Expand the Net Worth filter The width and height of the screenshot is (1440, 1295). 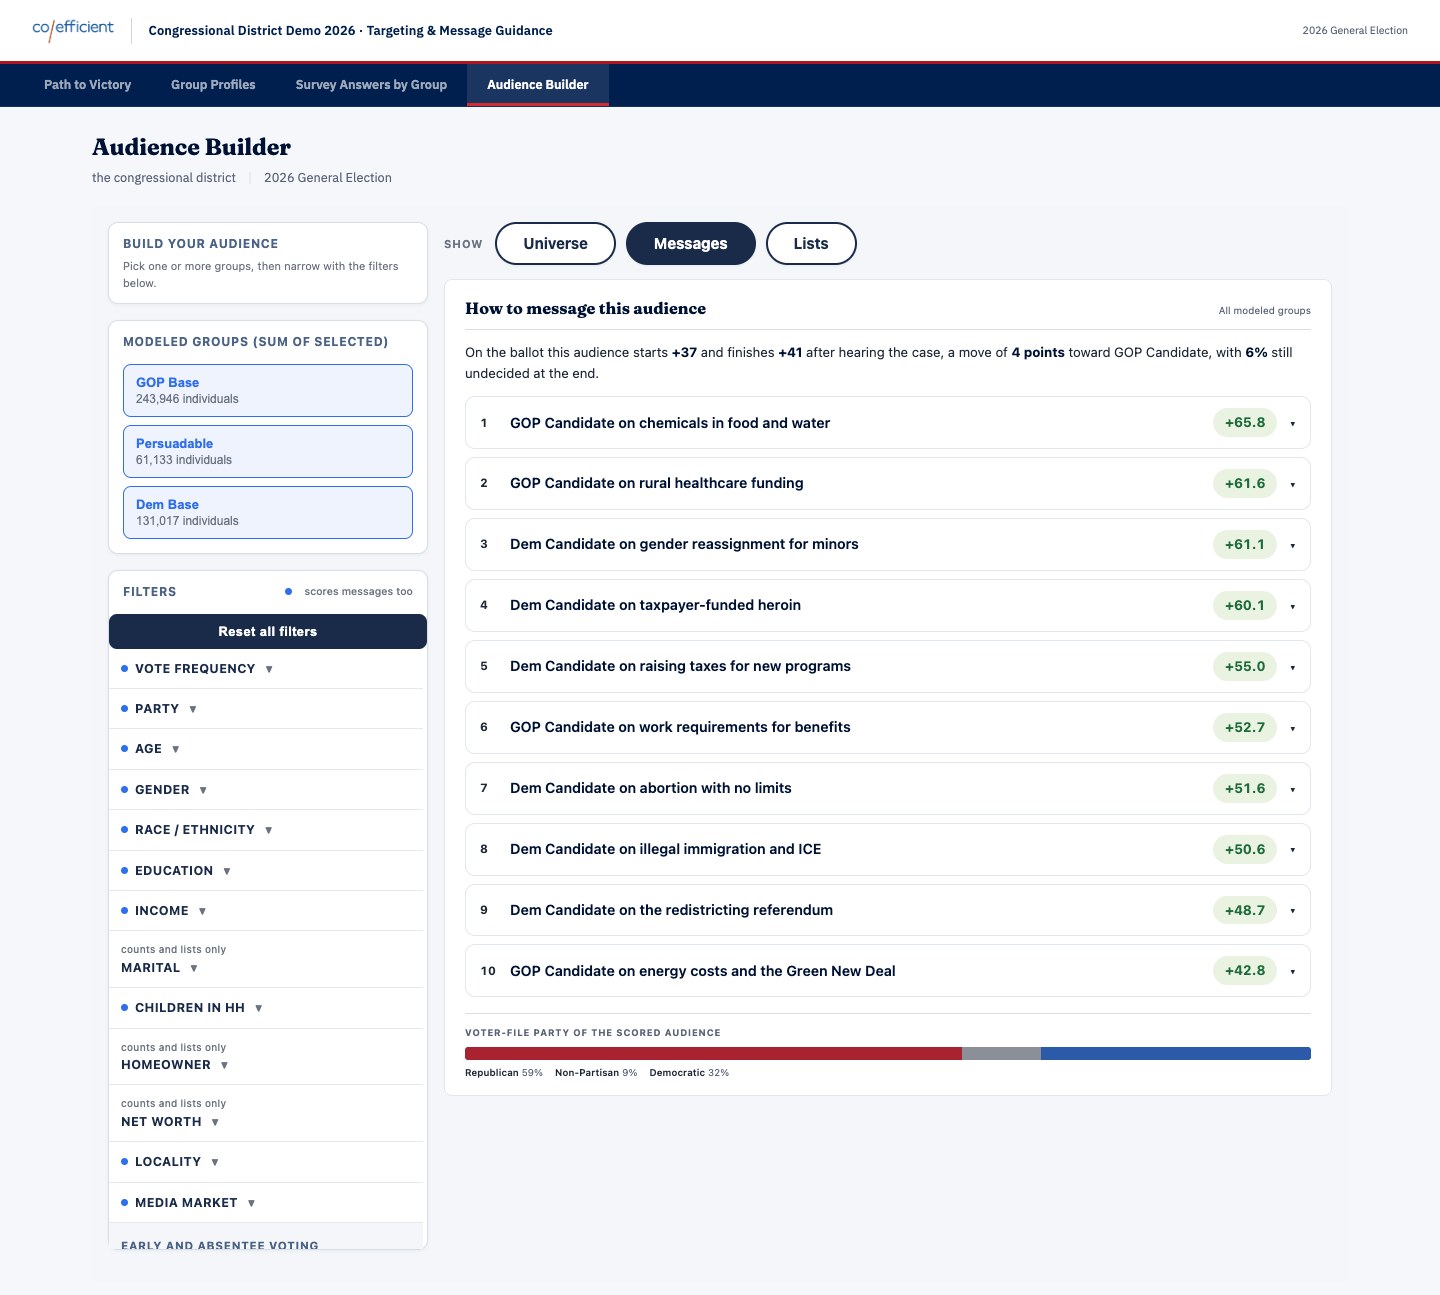tap(266, 1113)
